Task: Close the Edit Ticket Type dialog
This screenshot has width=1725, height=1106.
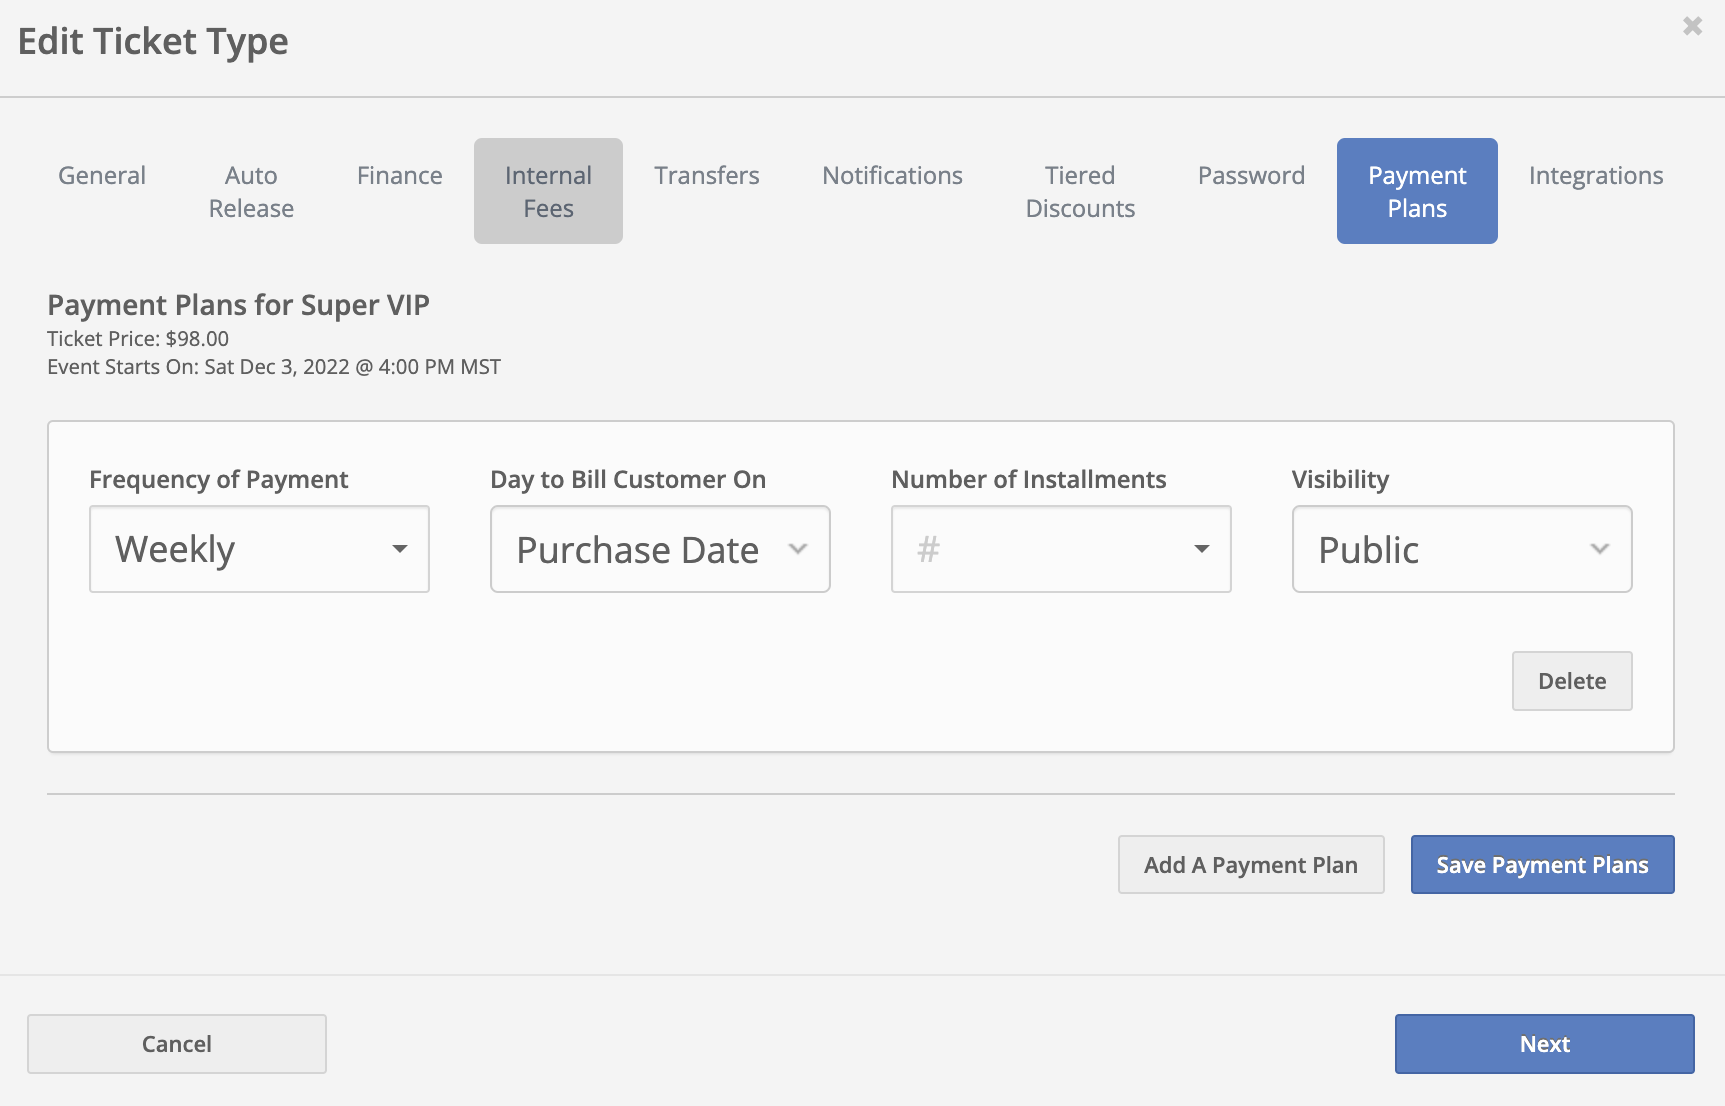Action: point(1692,26)
